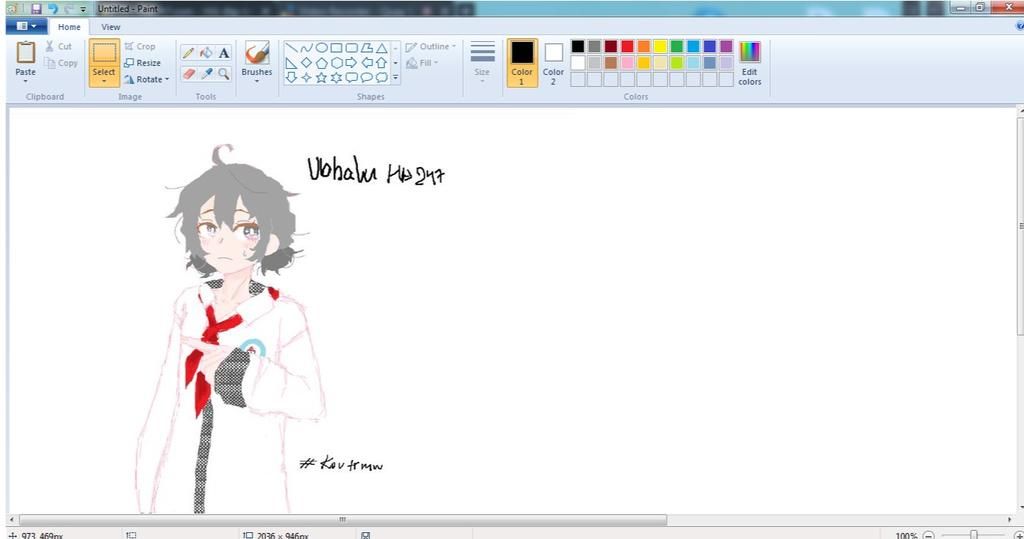Image resolution: width=1024 pixels, height=539 pixels.
Task: Click the Resize button
Action: click(142, 63)
